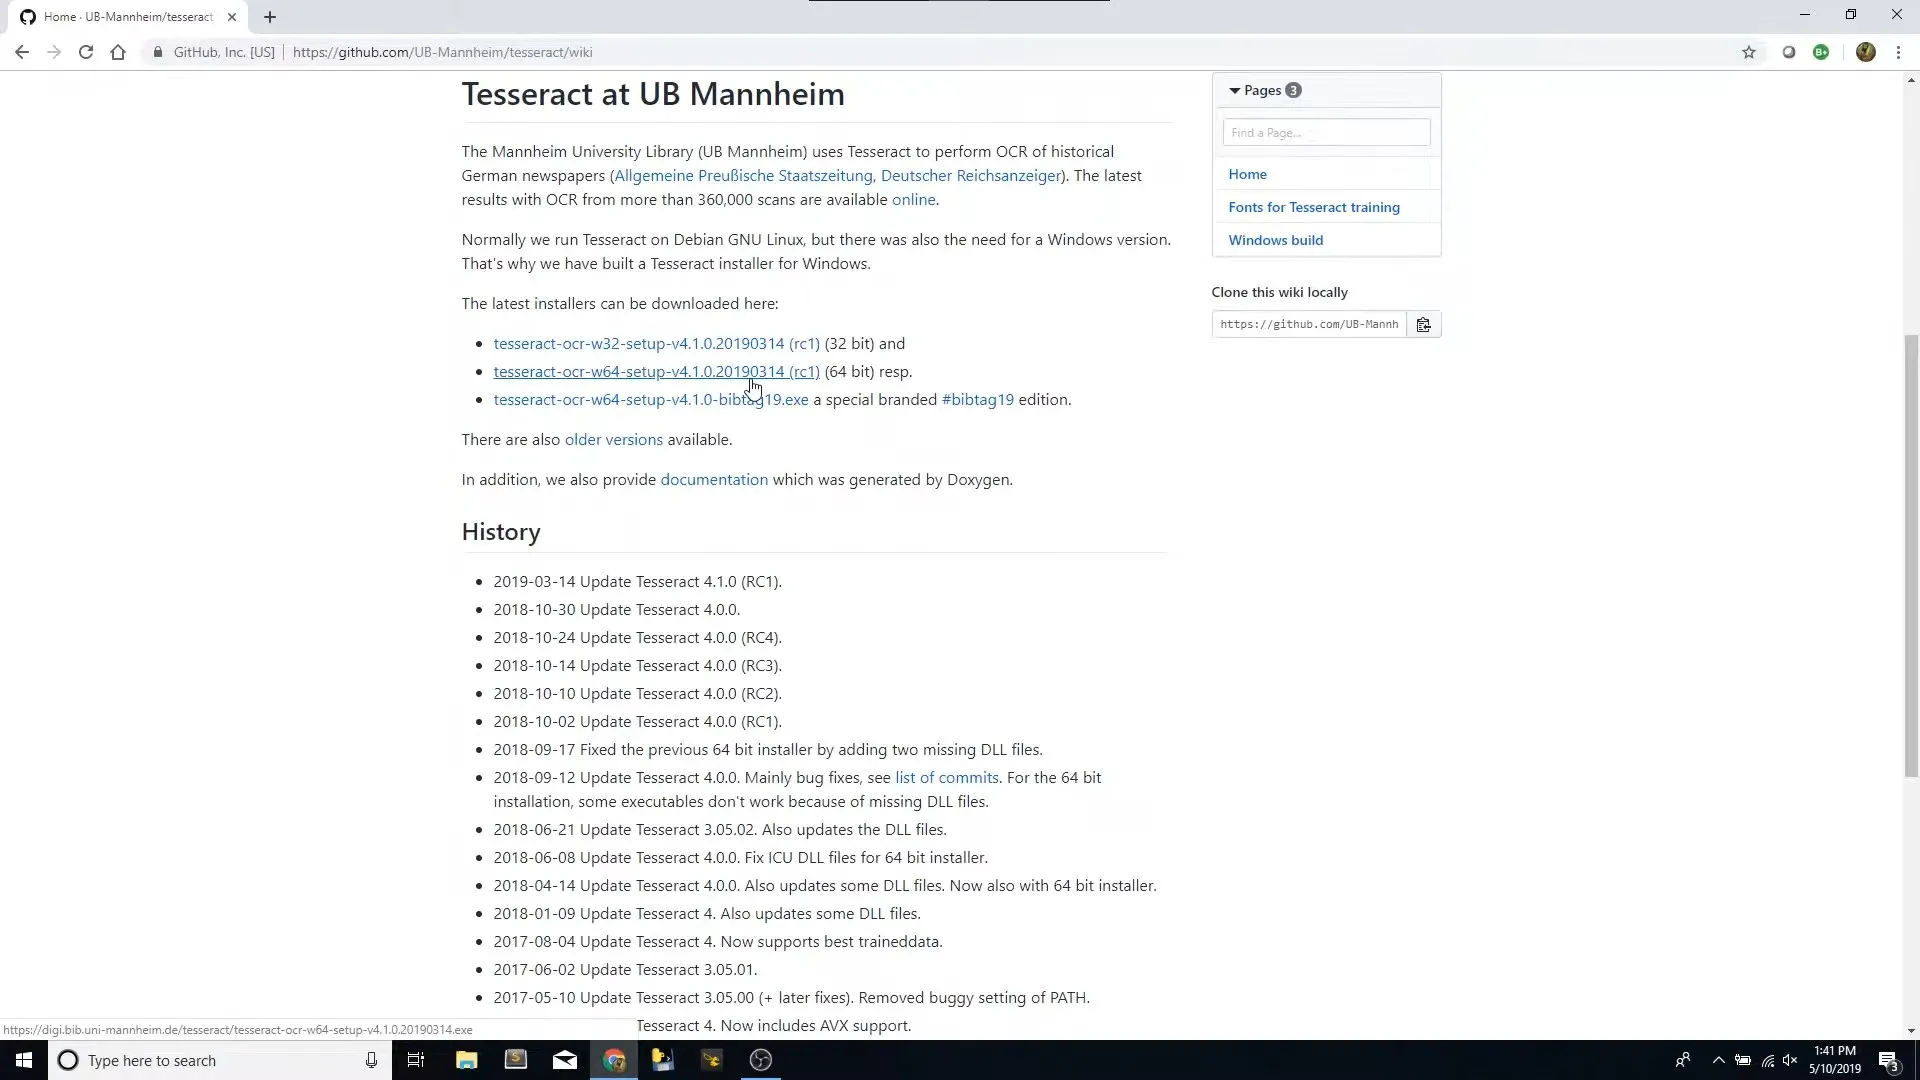The image size is (1920, 1080).
Task: Click the home/address bar lock icon
Action: (x=157, y=53)
